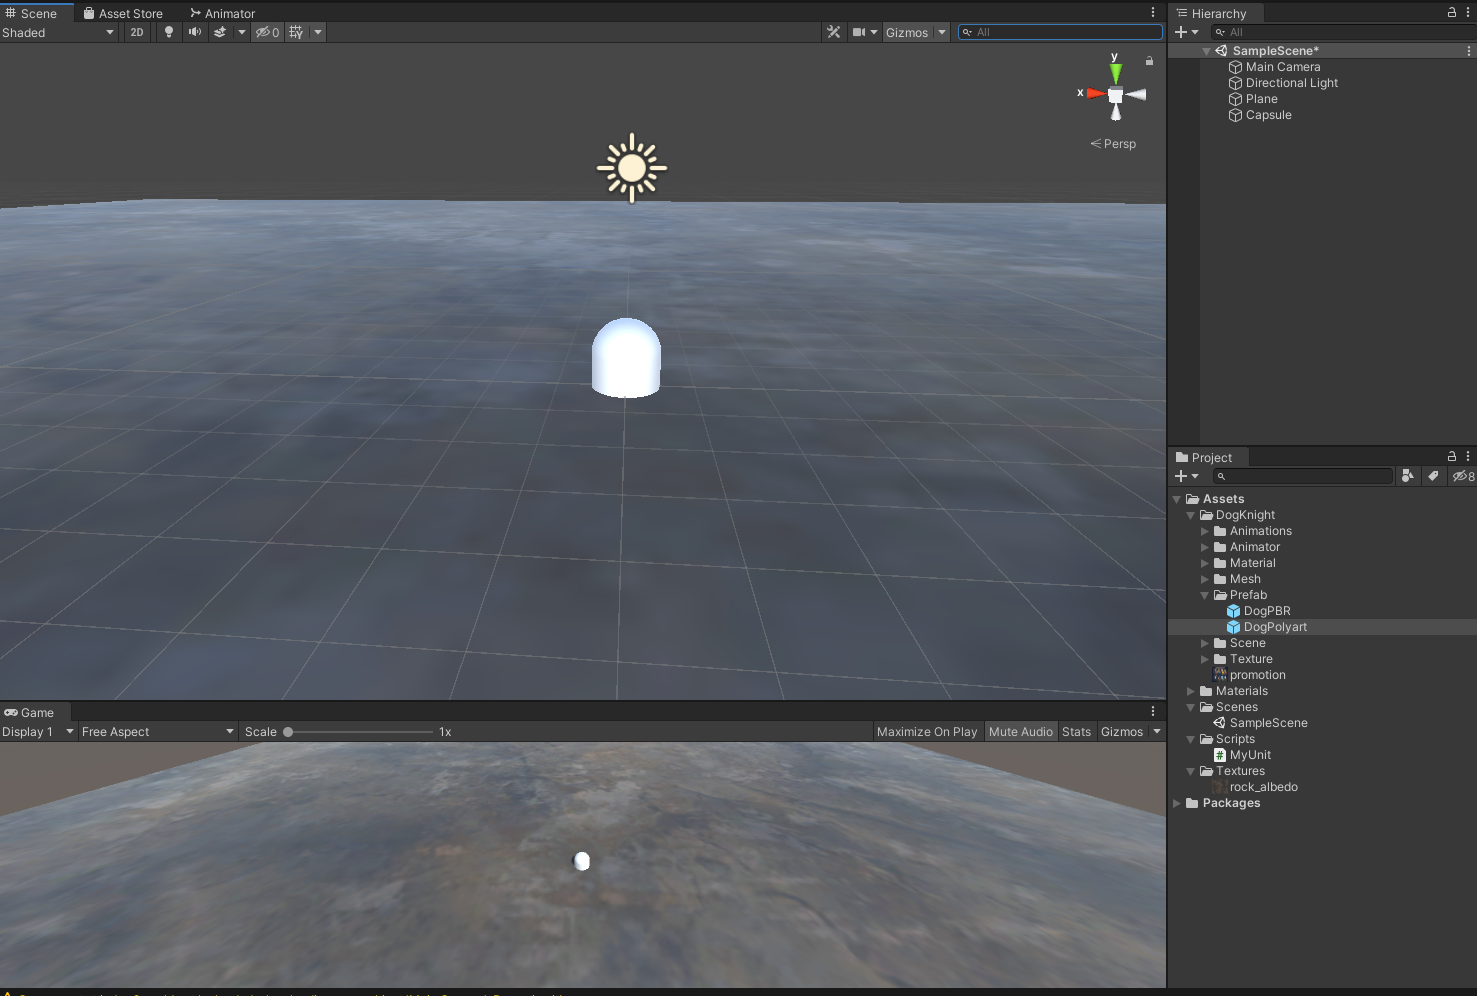
Task: Click the Project search field
Action: pyautogui.click(x=1303, y=476)
